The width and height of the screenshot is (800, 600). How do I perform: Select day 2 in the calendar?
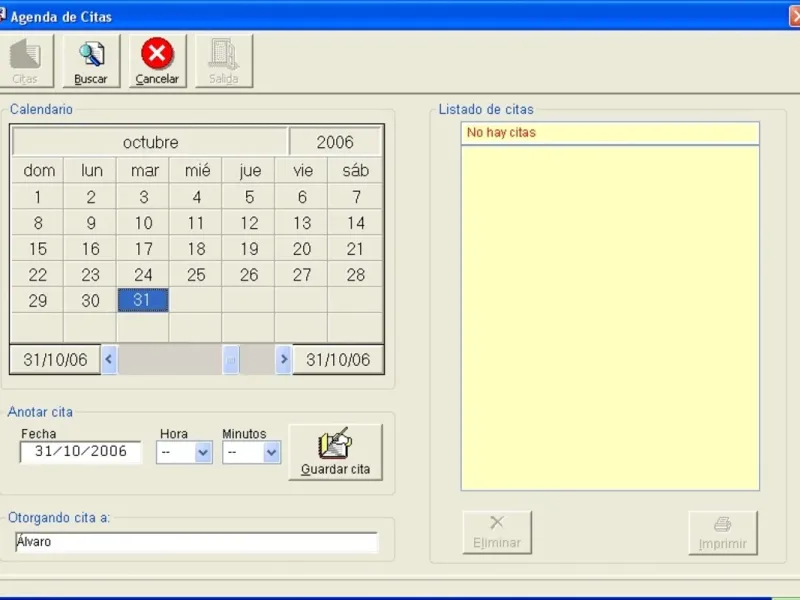[90, 196]
